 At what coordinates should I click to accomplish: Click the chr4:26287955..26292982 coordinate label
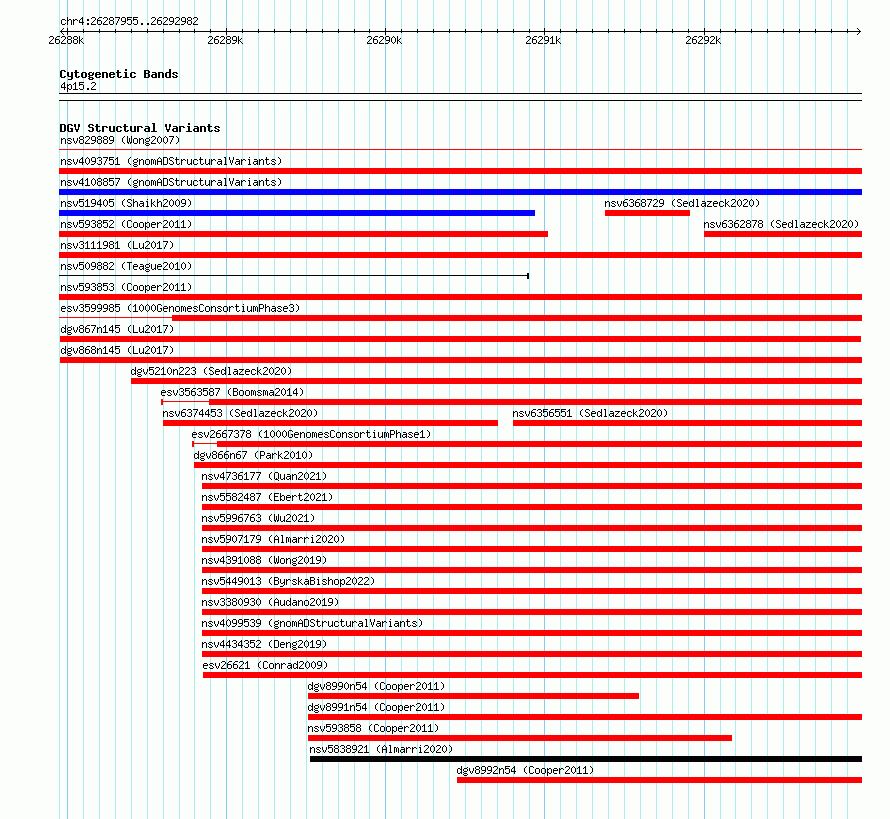[129, 21]
